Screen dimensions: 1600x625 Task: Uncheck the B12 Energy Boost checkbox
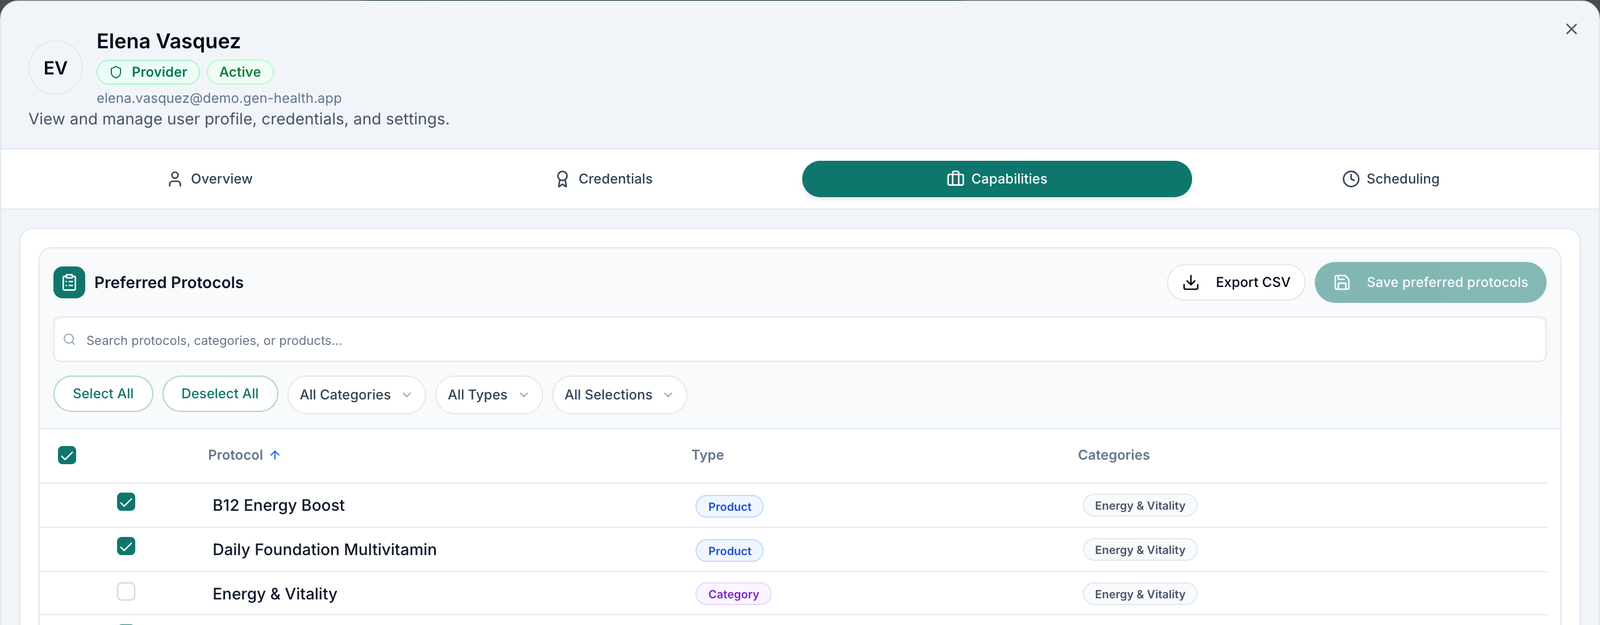pos(126,502)
